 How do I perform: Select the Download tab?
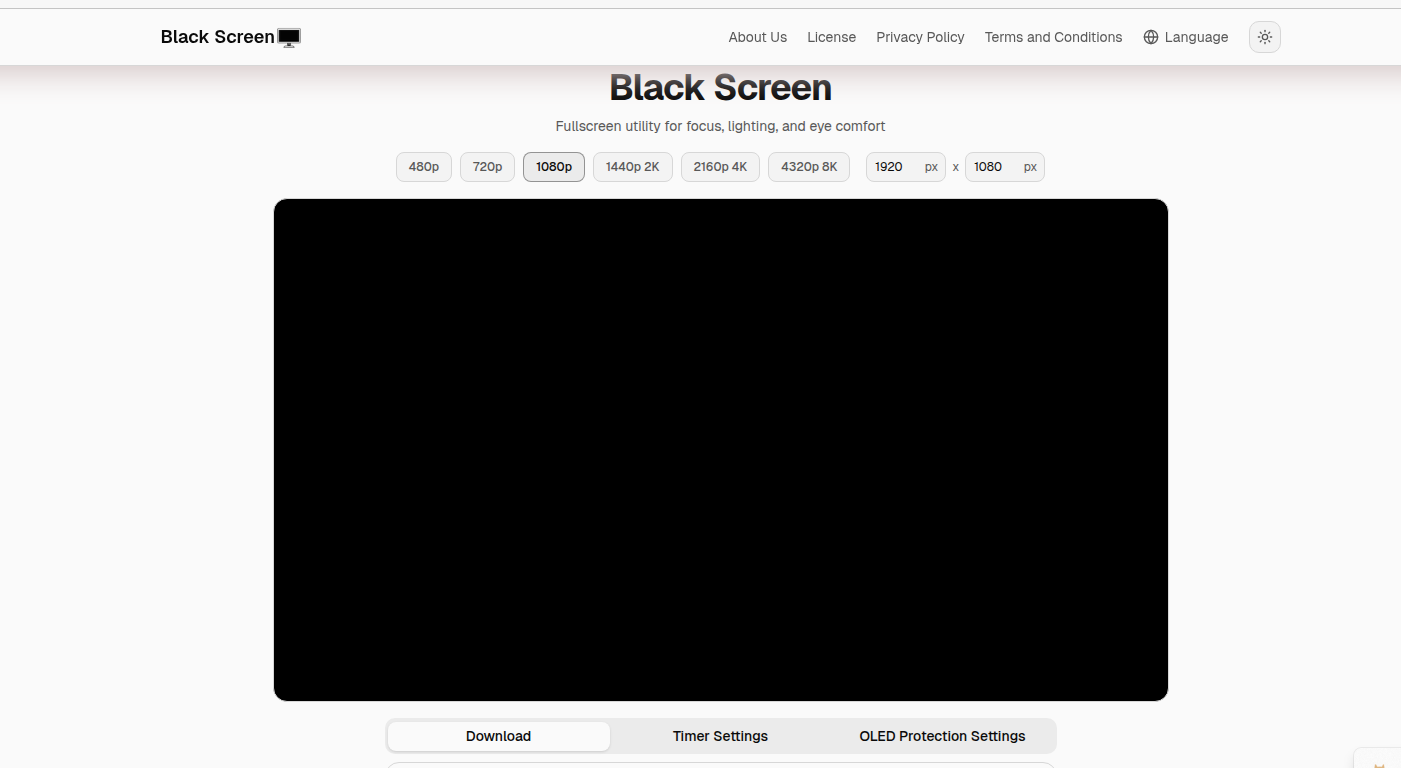pos(498,736)
